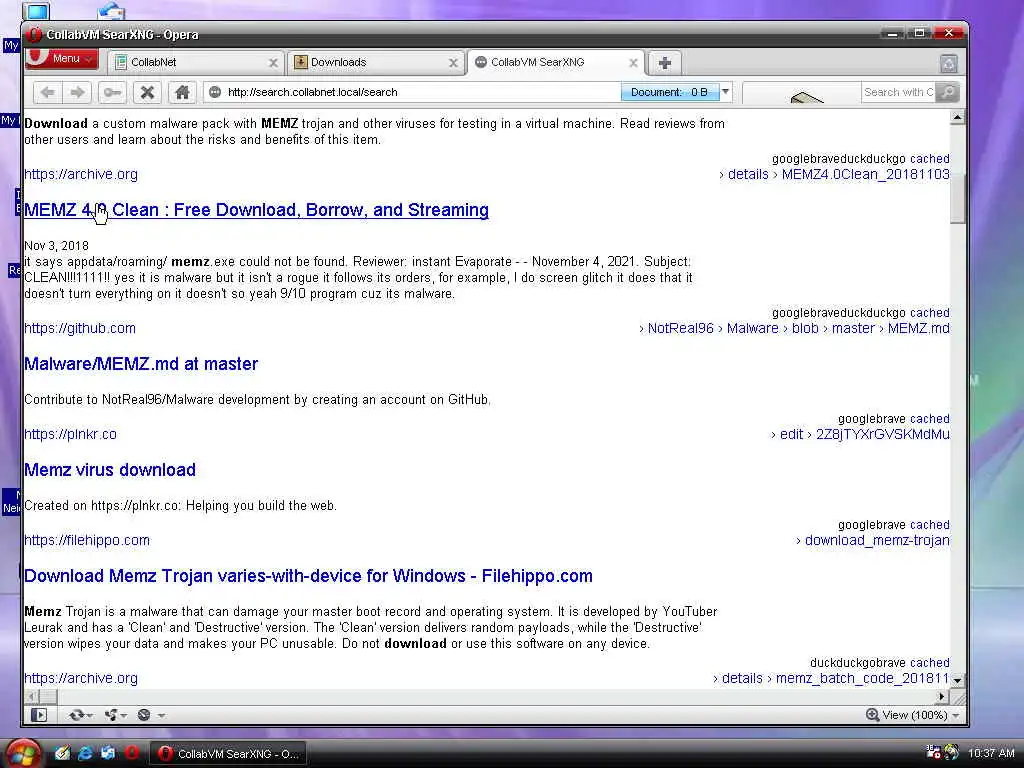This screenshot has height=768, width=1024.
Task: Click the Document 0 B progress indicator
Action: pos(669,92)
